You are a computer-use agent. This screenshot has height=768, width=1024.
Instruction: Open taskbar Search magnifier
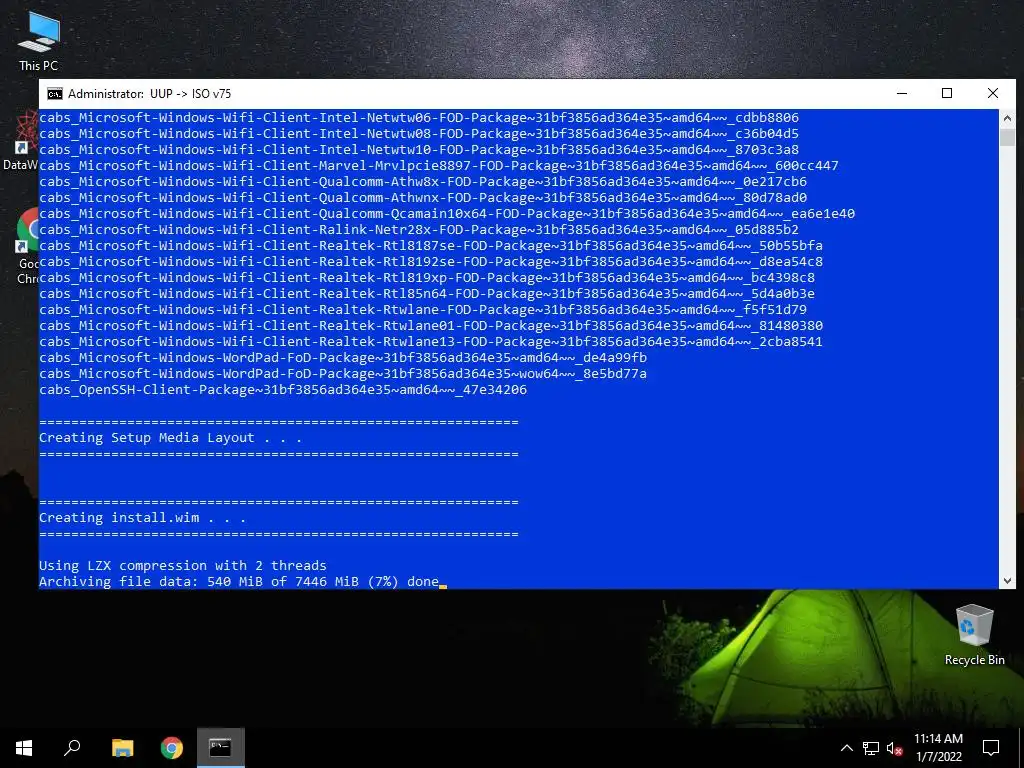click(72, 748)
